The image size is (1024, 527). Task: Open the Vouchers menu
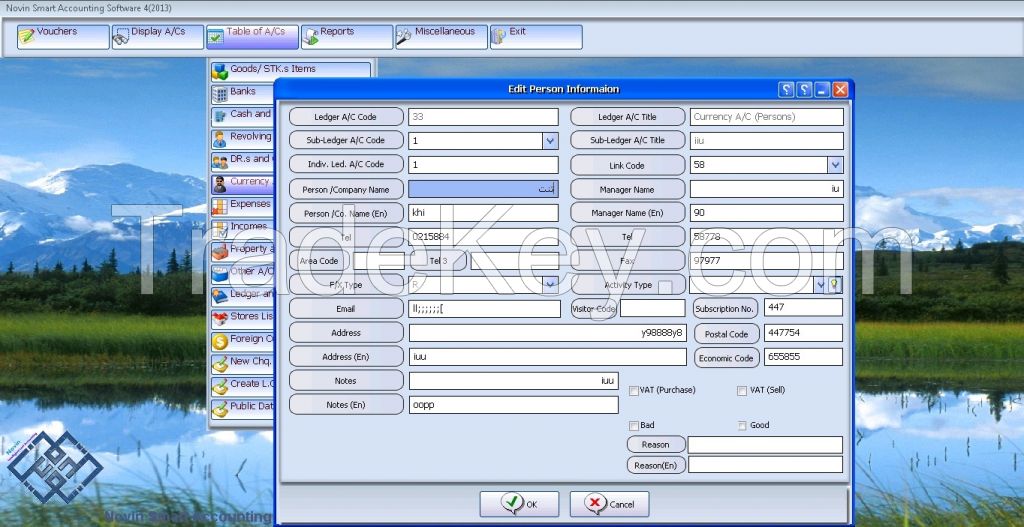click(62, 36)
